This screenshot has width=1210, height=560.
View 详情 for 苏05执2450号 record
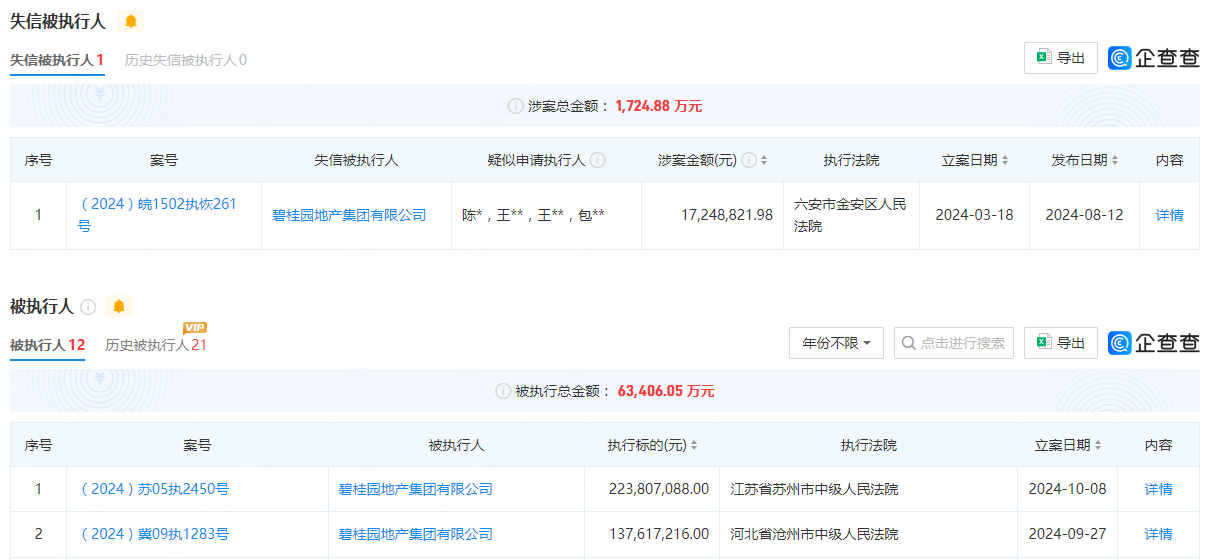click(1158, 489)
